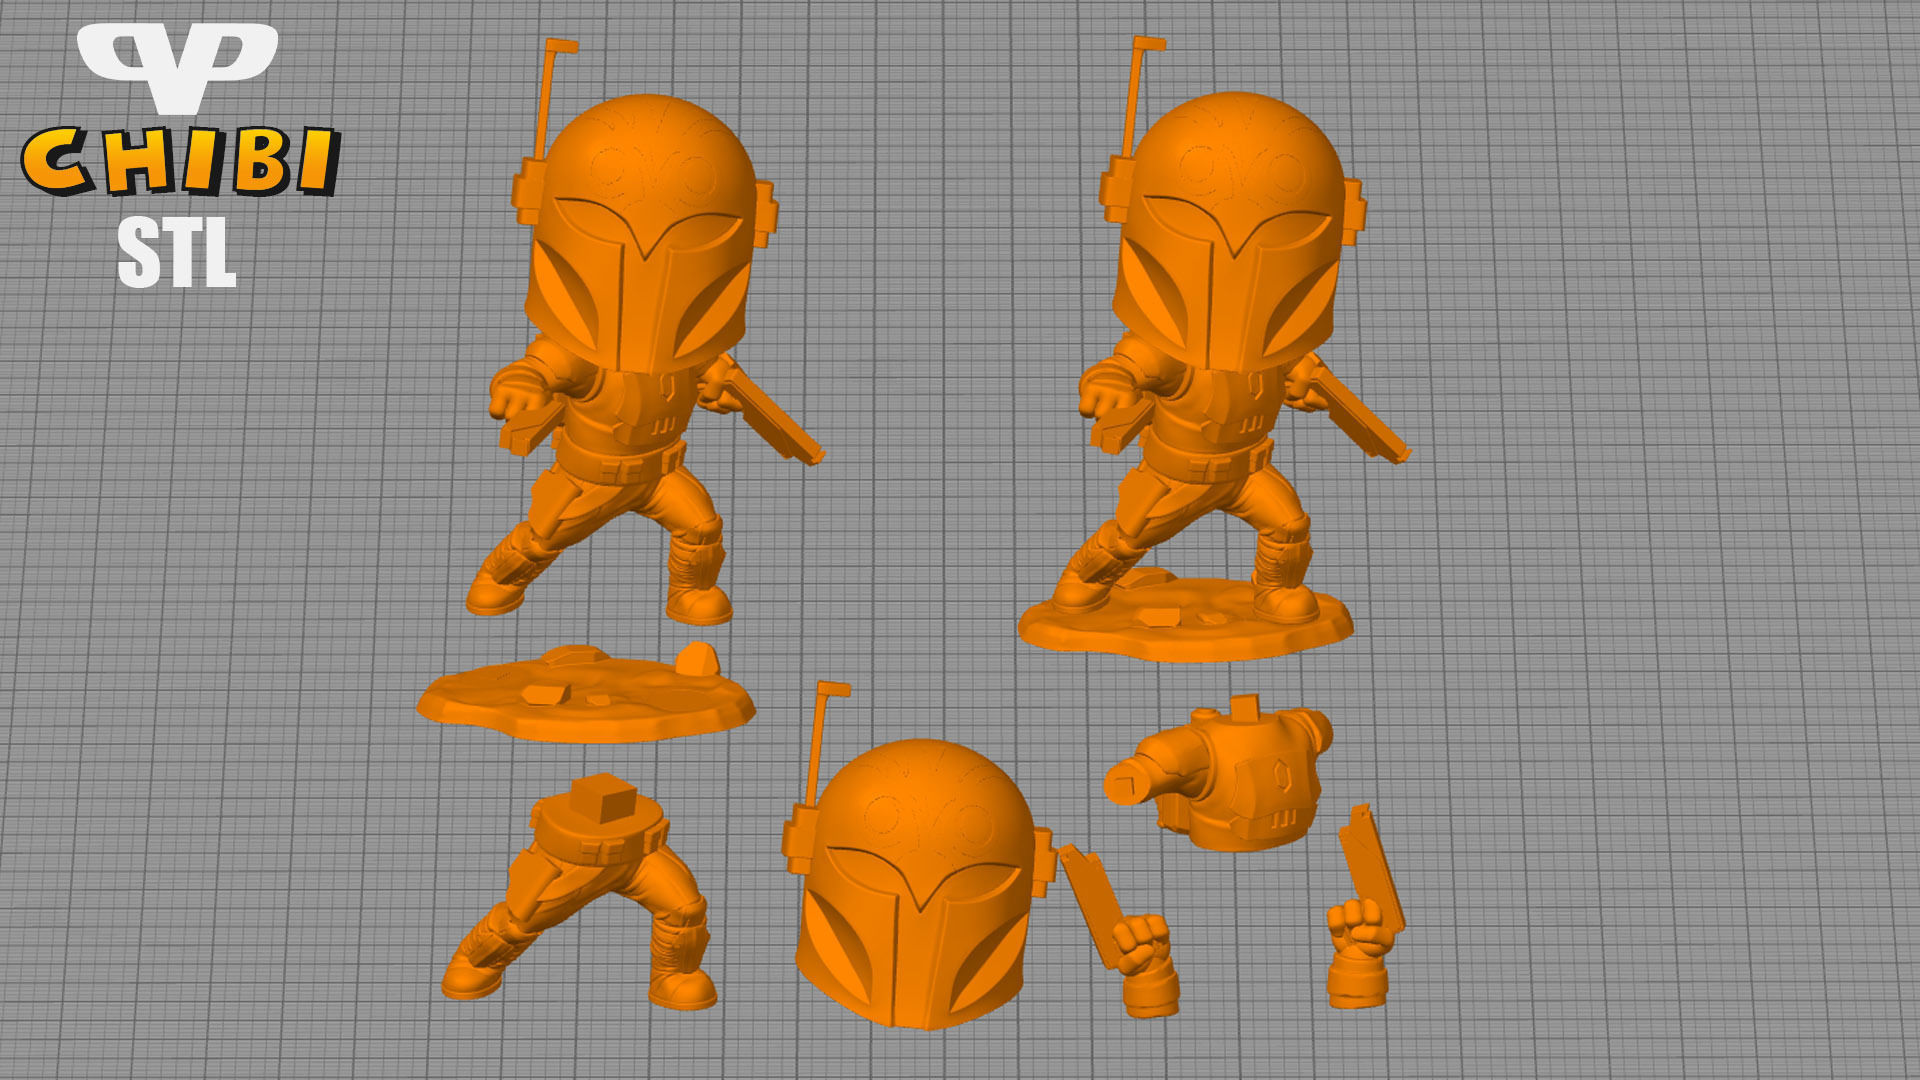Select the blaster hand below torso part

[x=1365, y=905]
